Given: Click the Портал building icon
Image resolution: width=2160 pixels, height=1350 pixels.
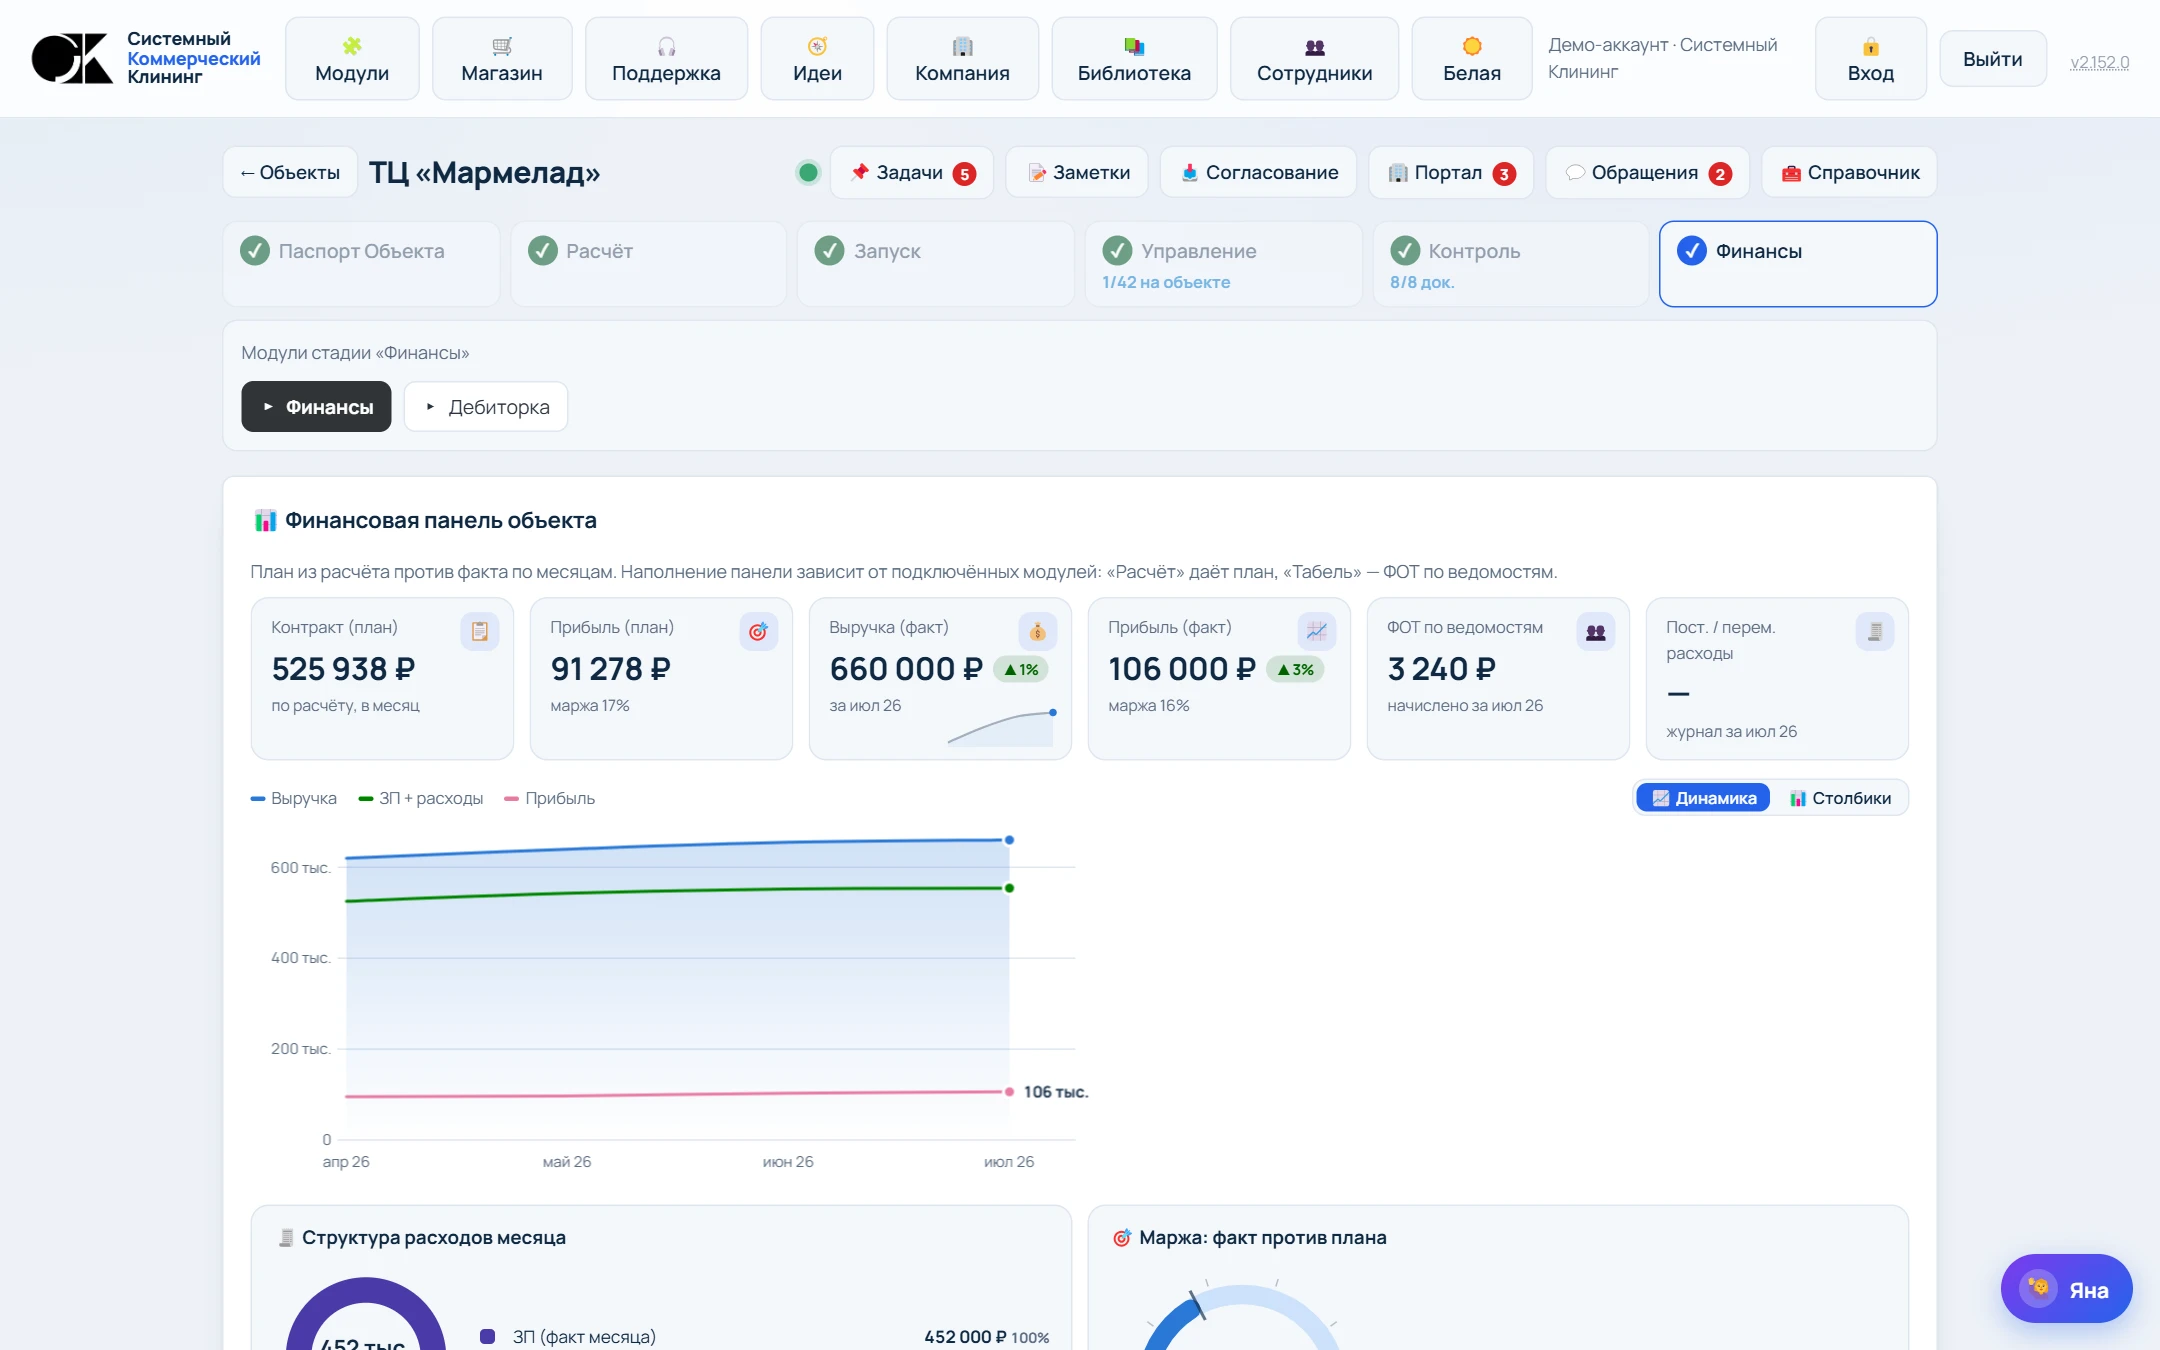Looking at the screenshot, I should pyautogui.click(x=1397, y=172).
